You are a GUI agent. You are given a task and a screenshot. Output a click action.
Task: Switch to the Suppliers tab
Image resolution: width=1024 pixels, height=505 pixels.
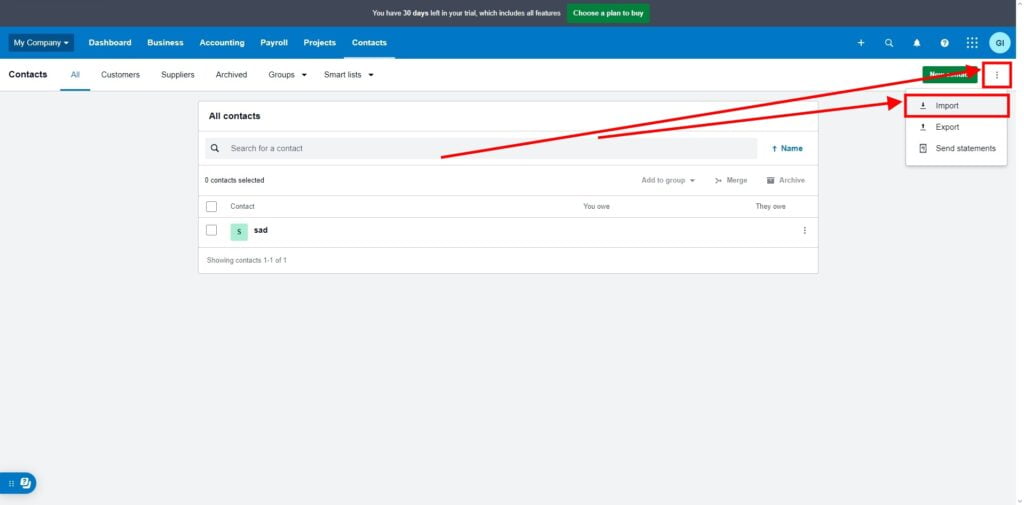tap(178, 75)
